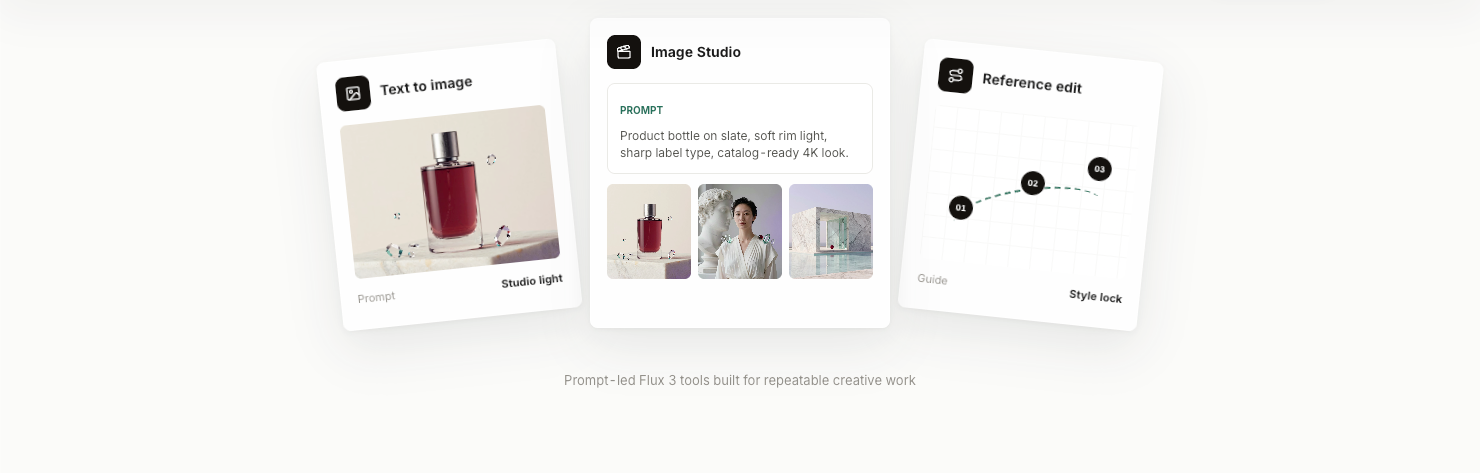This screenshot has width=1480, height=473.
Task: Click into the prompt text box
Action: click(740, 128)
